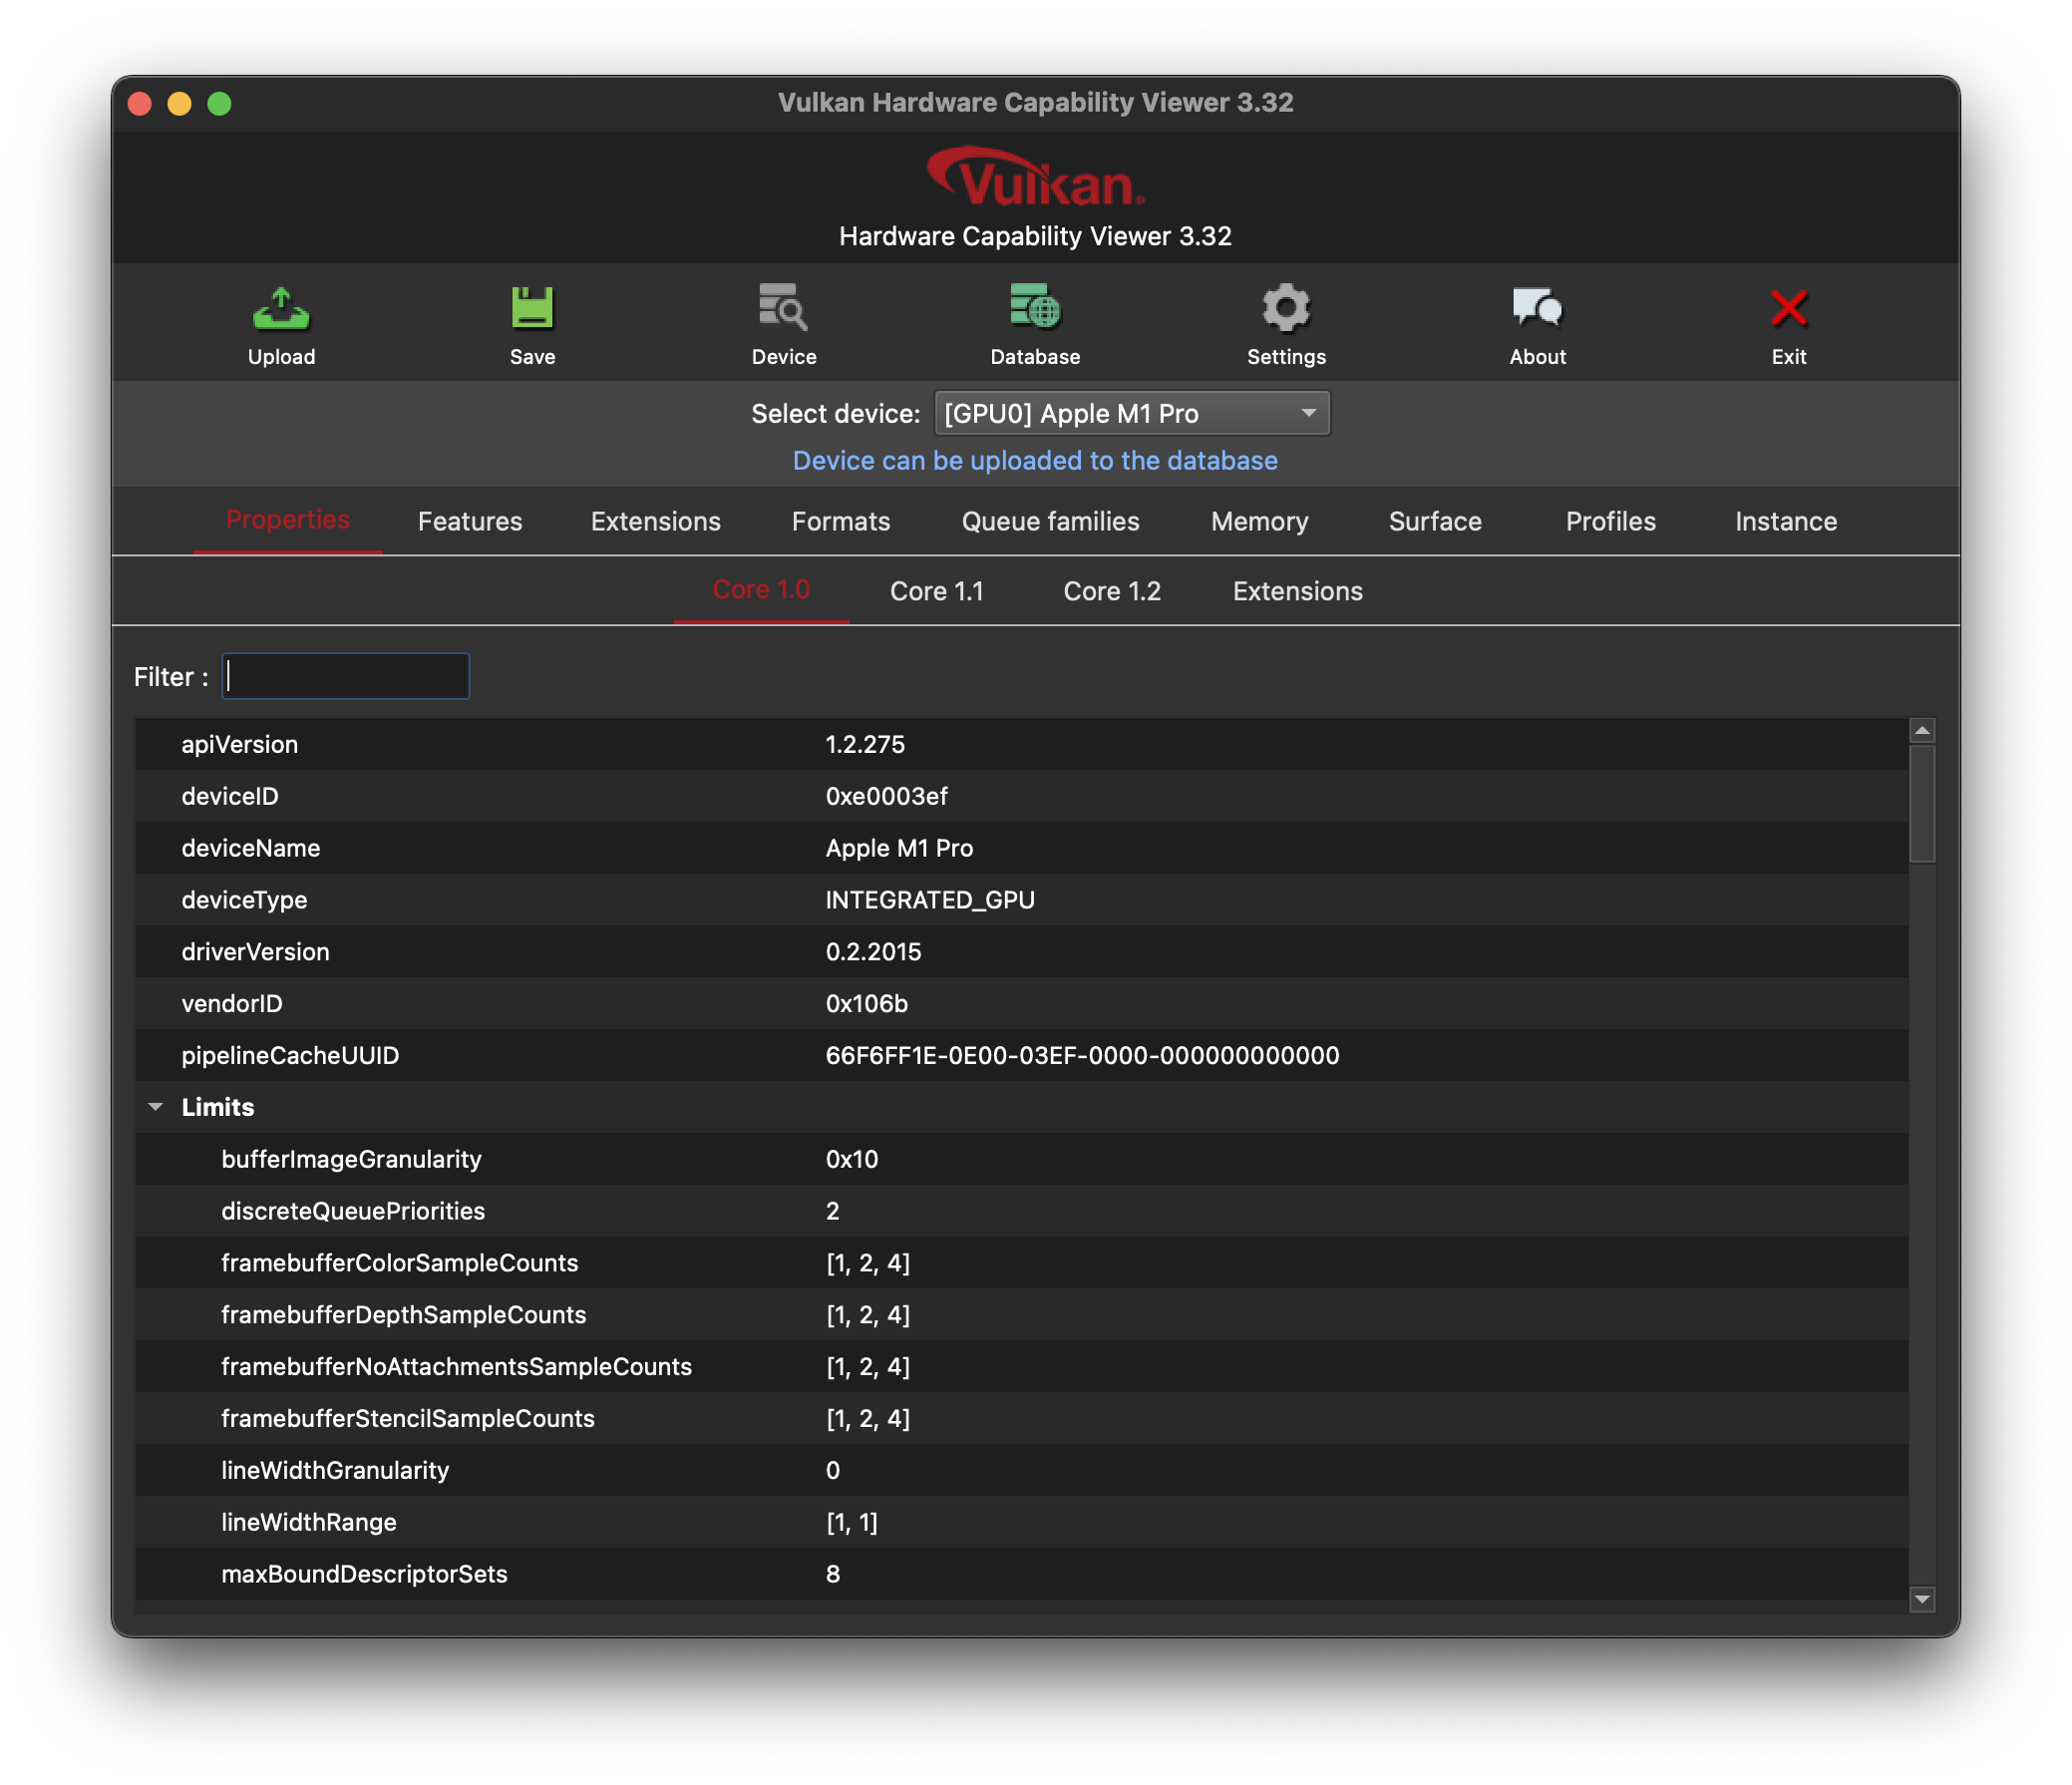Screen dimensions: 2072x1785
Task: Select the deviceID row
Action: coord(1021,796)
